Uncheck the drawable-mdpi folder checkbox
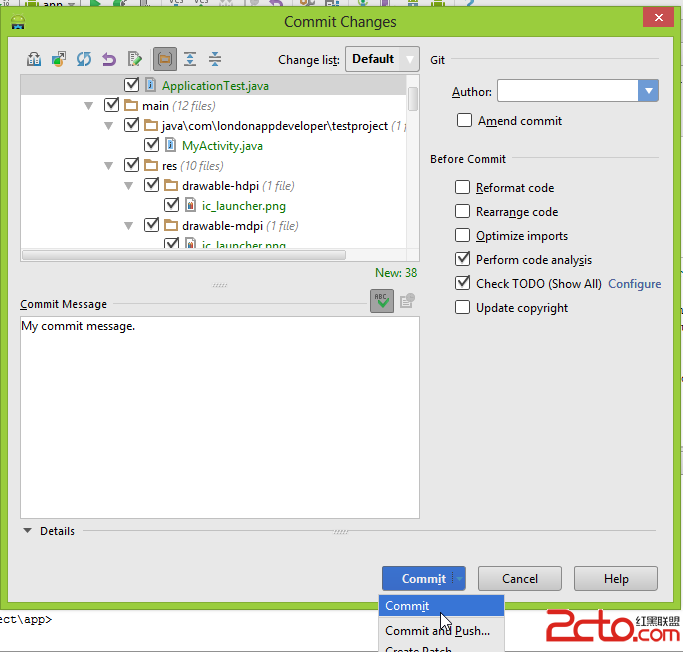This screenshot has height=652, width=683. click(x=151, y=225)
